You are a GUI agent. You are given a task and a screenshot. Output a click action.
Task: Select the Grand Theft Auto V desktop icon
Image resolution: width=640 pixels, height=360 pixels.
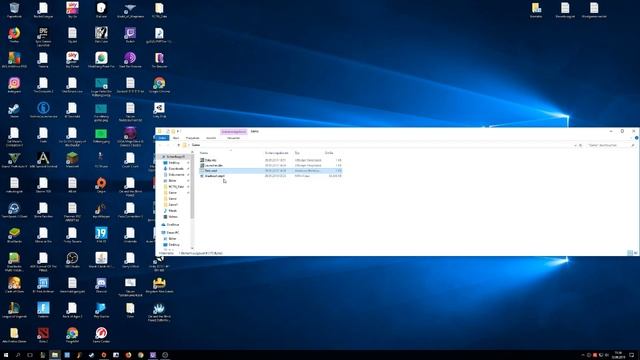coord(14,160)
